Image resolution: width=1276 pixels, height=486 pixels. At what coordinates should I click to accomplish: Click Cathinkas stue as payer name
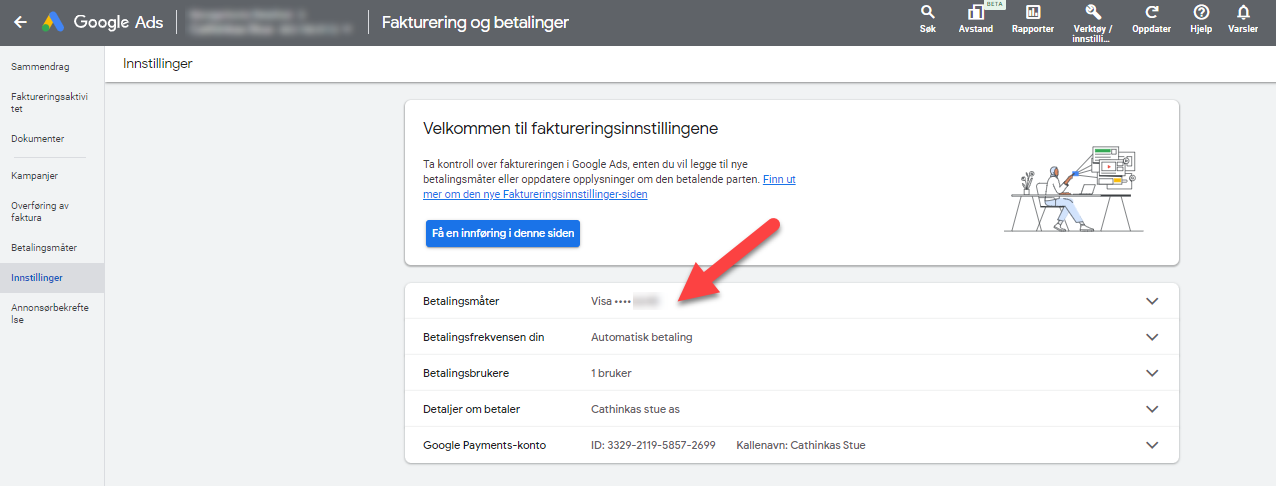click(x=636, y=409)
